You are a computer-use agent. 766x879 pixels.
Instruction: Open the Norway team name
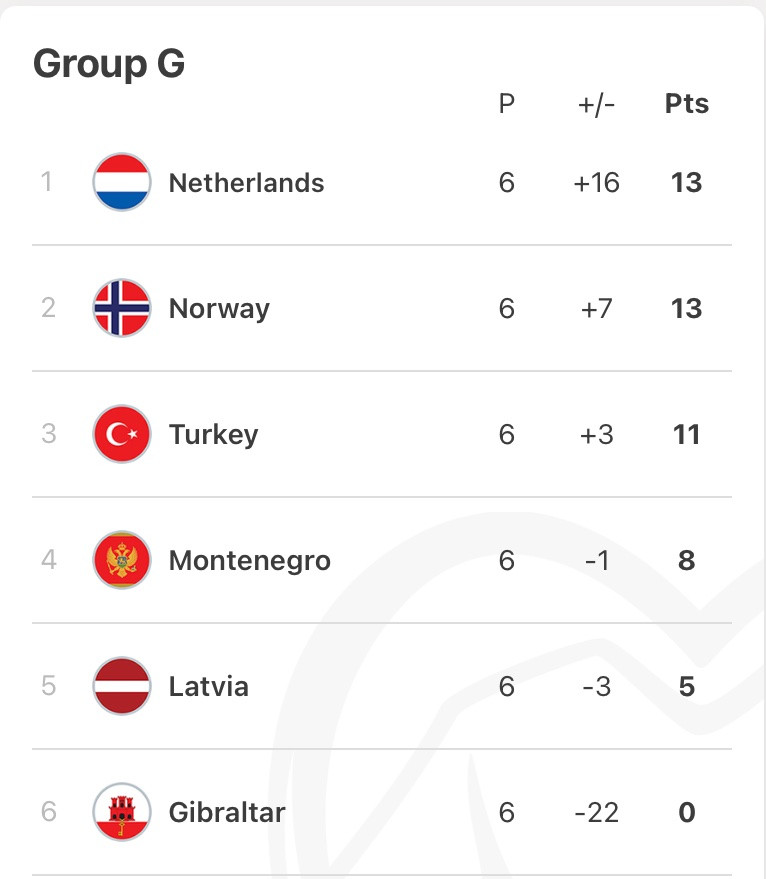click(219, 309)
